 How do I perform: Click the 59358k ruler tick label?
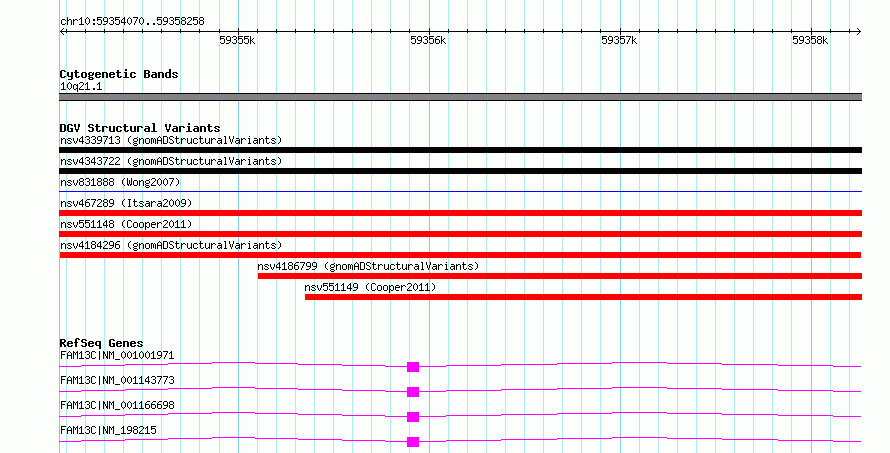point(810,40)
